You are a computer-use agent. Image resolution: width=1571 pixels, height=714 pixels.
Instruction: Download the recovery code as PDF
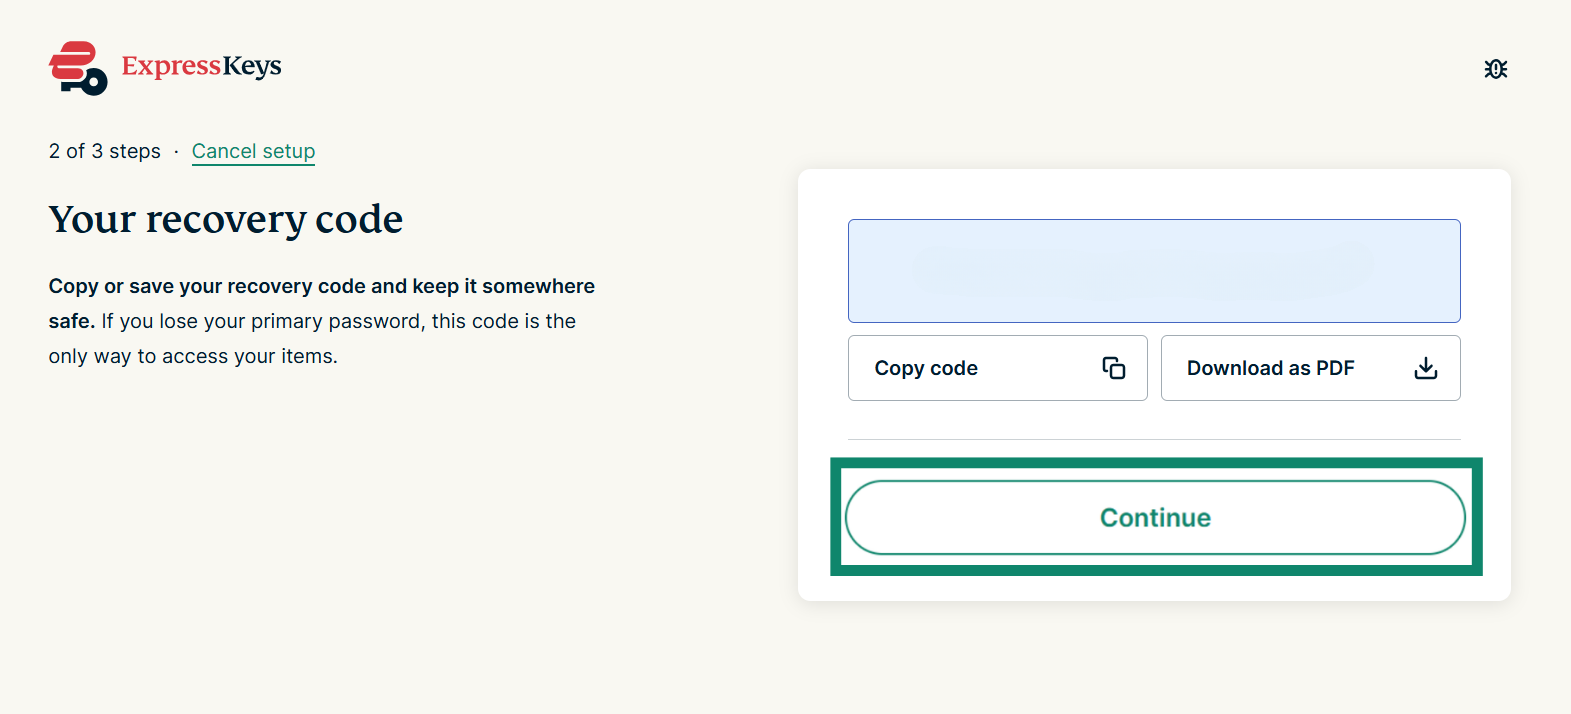[1310, 368]
